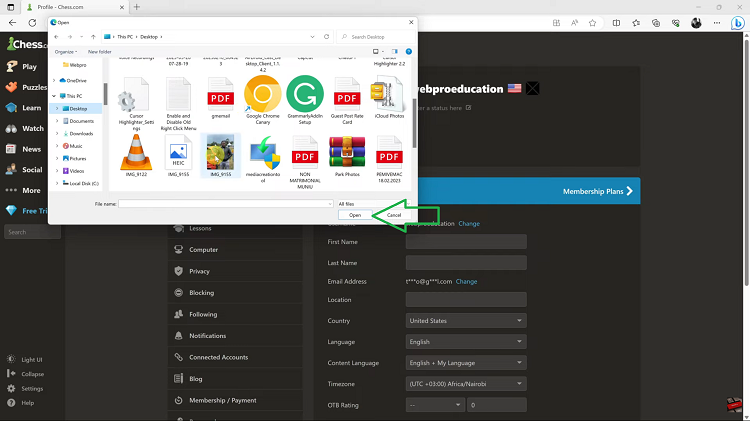Toggle Light UI mode
750x421 pixels.
click(25, 359)
